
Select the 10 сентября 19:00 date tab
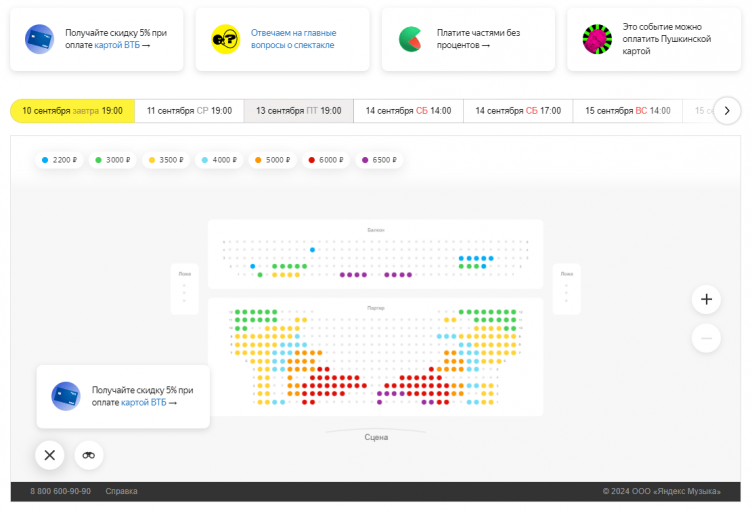pyautogui.click(x=72, y=111)
